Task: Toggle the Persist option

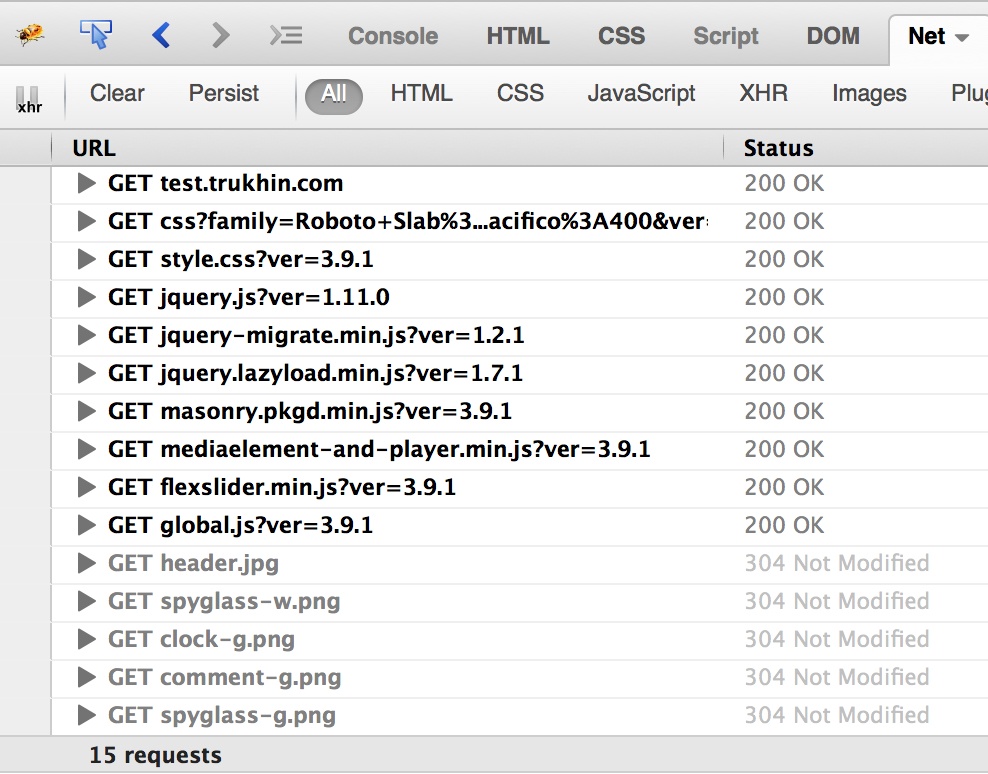Action: (x=224, y=94)
